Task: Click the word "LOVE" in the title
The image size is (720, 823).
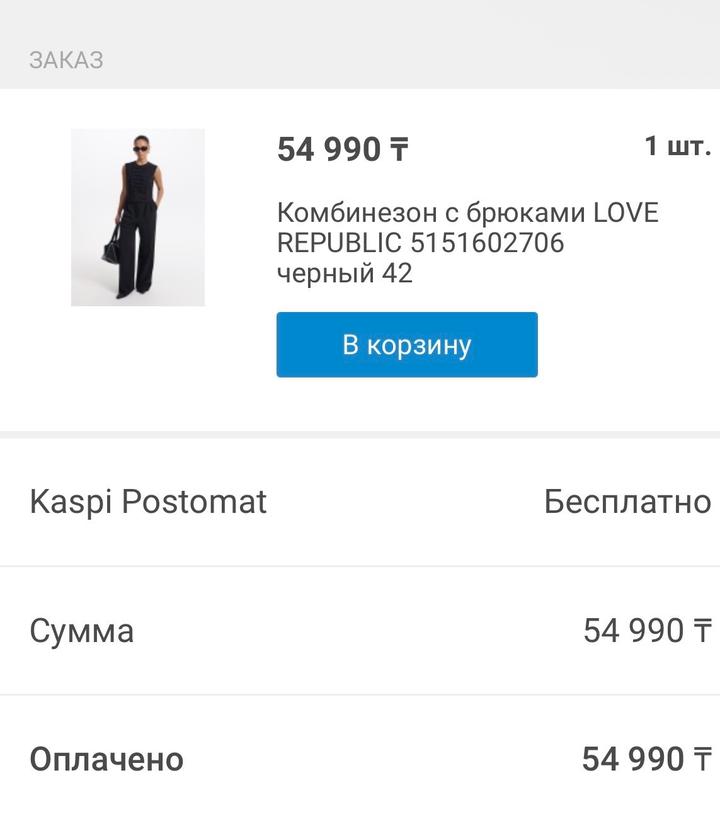Action: (626, 213)
